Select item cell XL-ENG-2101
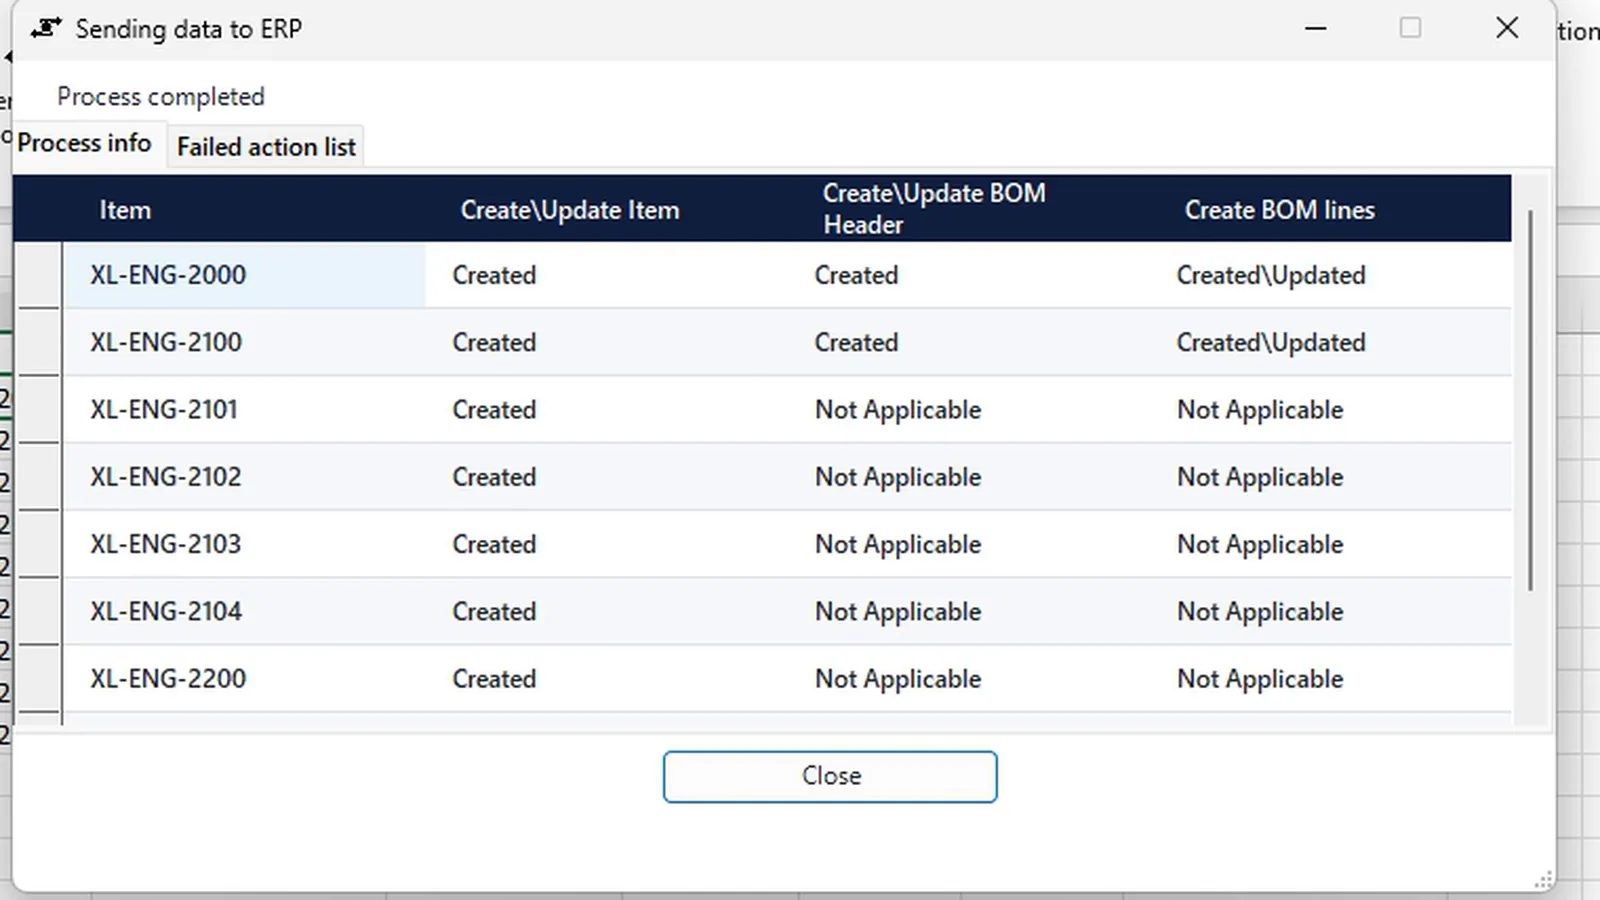The width and height of the screenshot is (1600, 900). (x=245, y=409)
